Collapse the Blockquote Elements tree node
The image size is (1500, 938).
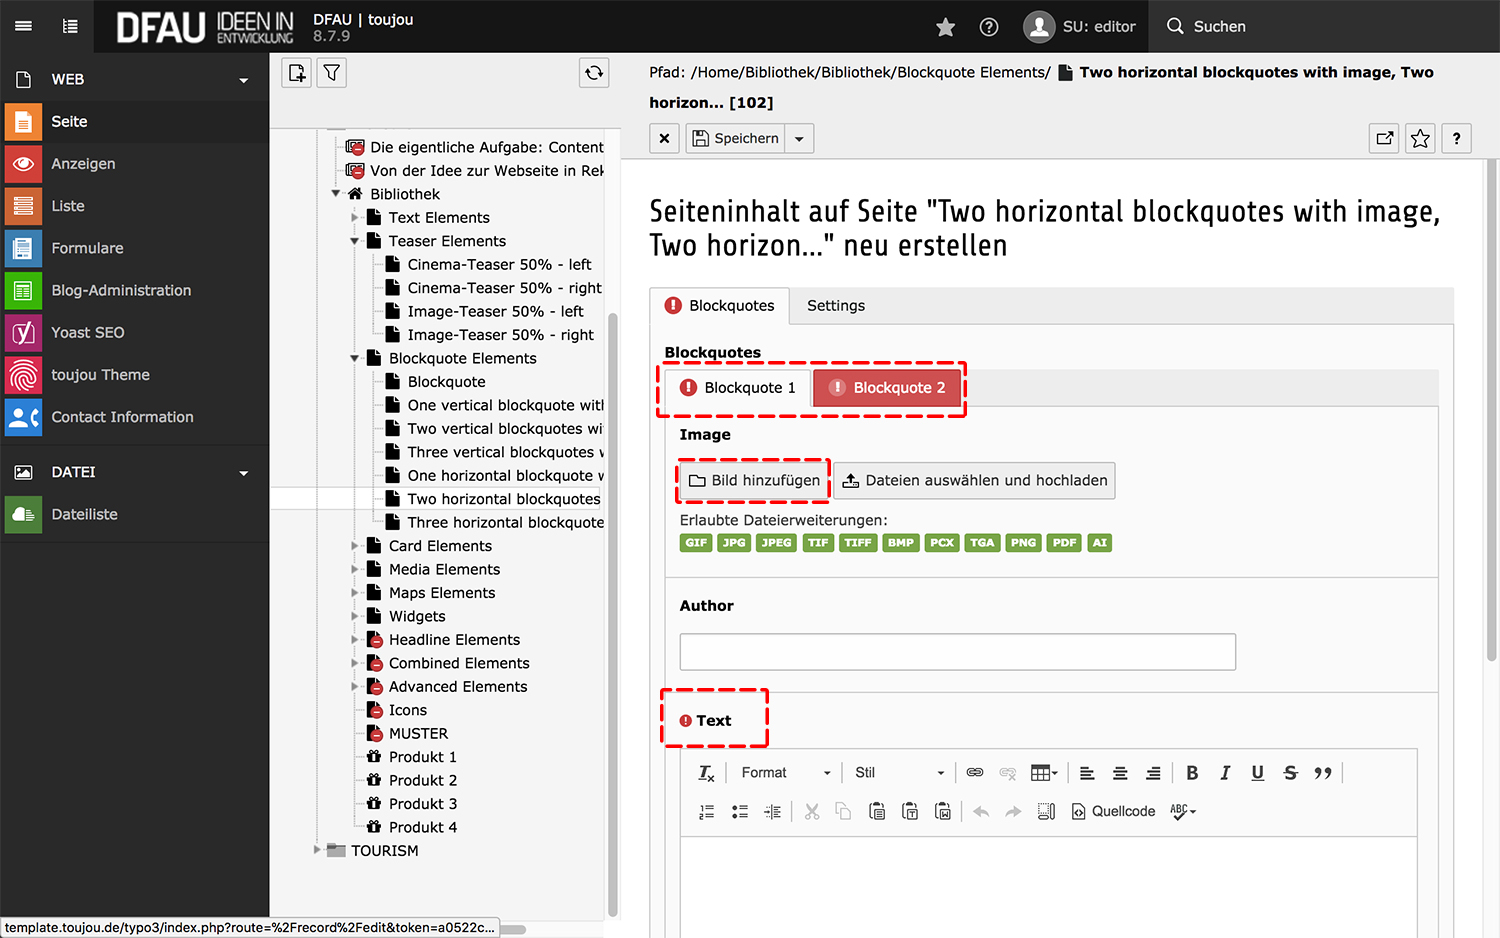coord(354,358)
